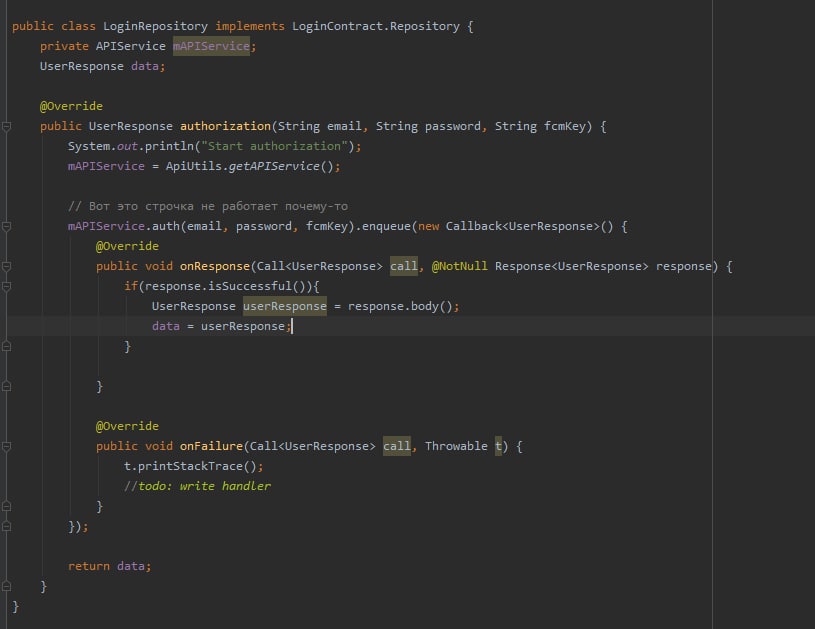
Task: Click highlighted userResponse variable declaration
Action: [285, 306]
